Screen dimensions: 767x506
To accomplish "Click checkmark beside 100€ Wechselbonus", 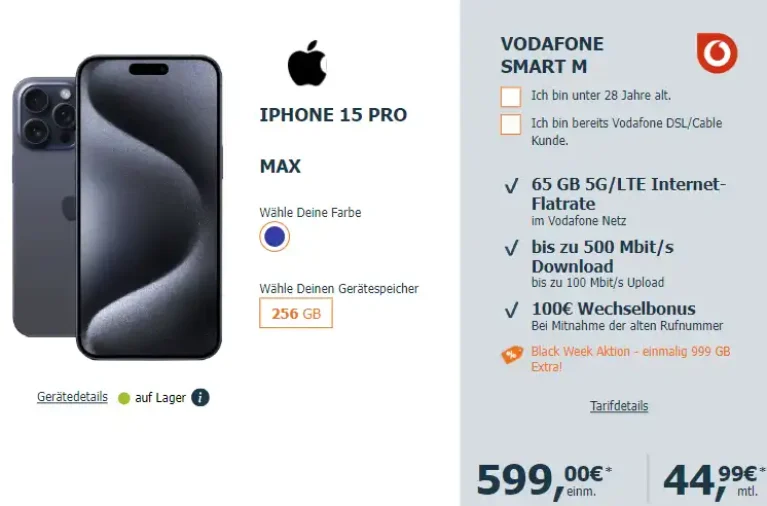I will [511, 310].
